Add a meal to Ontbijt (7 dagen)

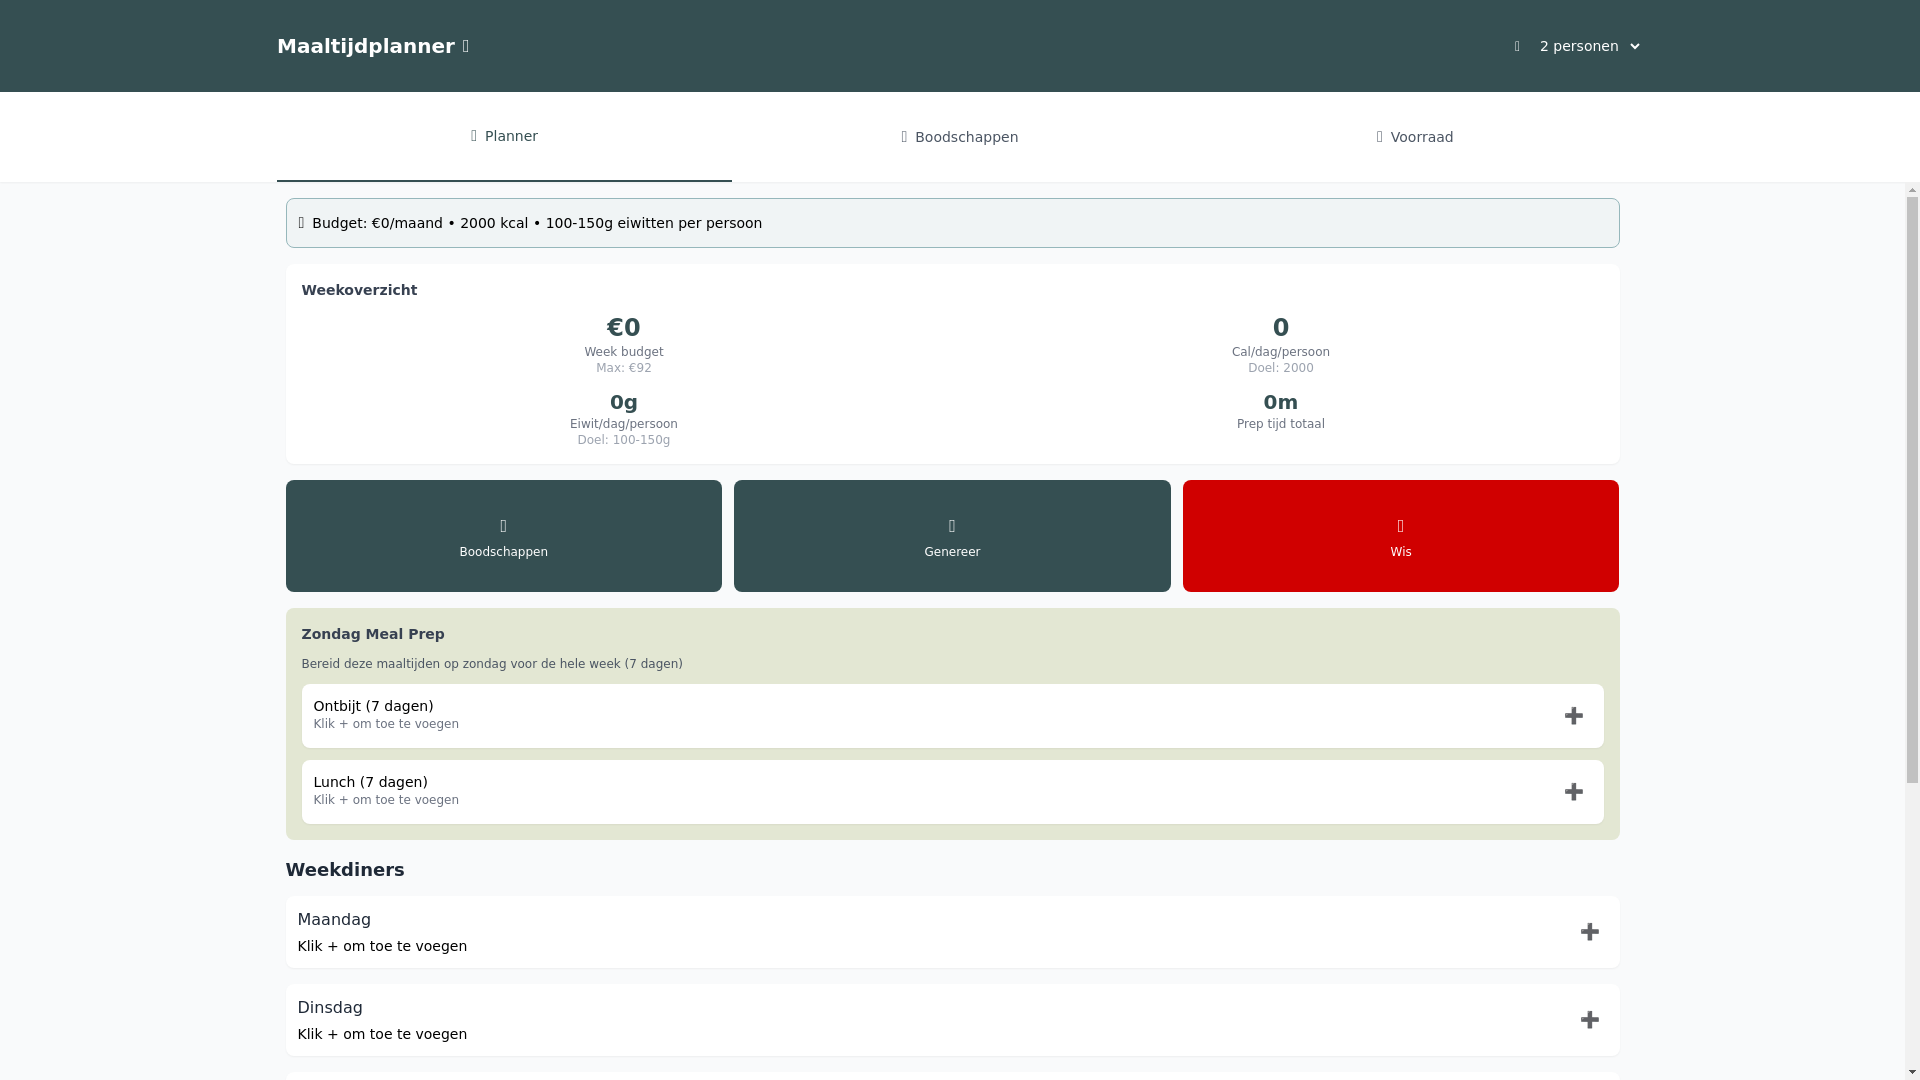pos(1574,716)
